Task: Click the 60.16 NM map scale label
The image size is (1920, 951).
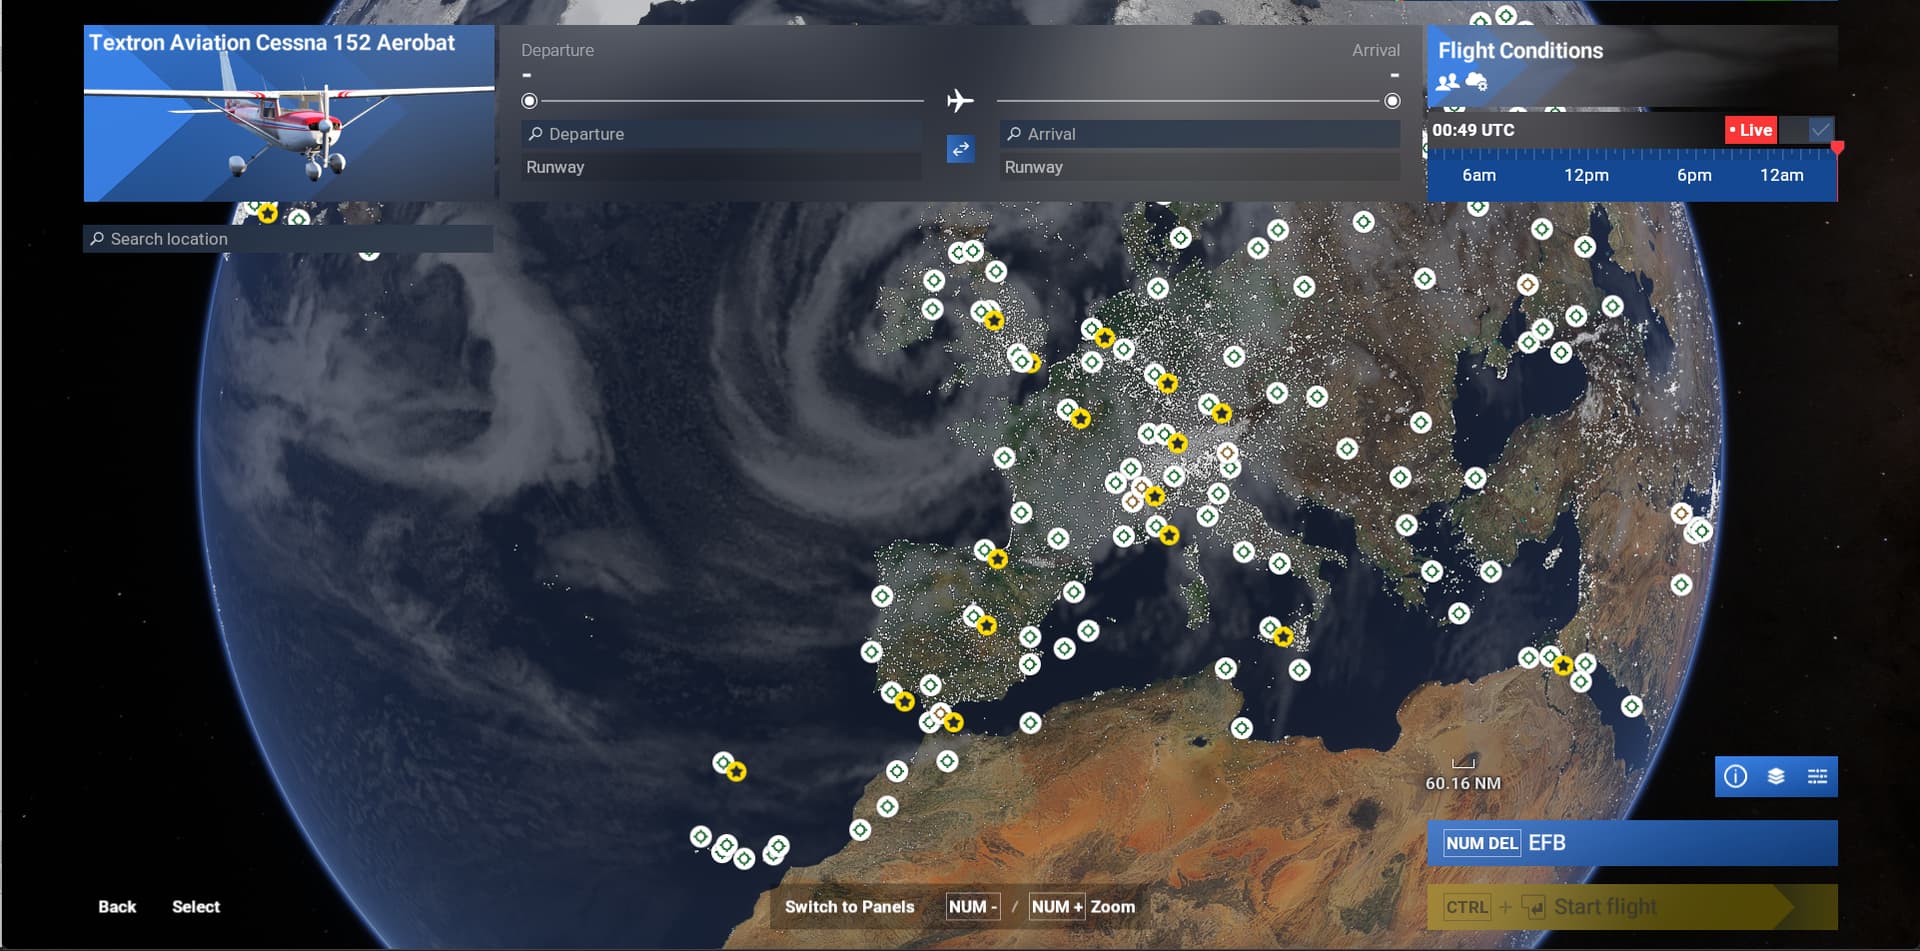Action: [1463, 783]
